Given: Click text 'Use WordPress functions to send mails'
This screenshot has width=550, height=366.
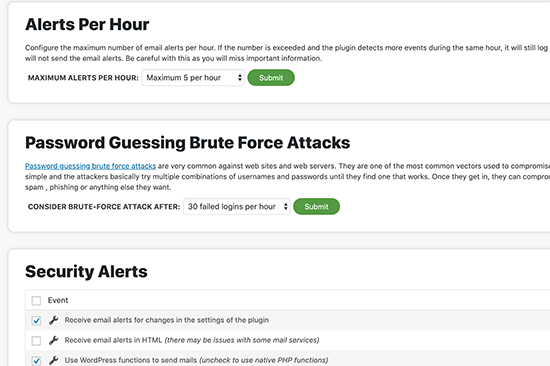Looking at the screenshot, I should point(131,360).
